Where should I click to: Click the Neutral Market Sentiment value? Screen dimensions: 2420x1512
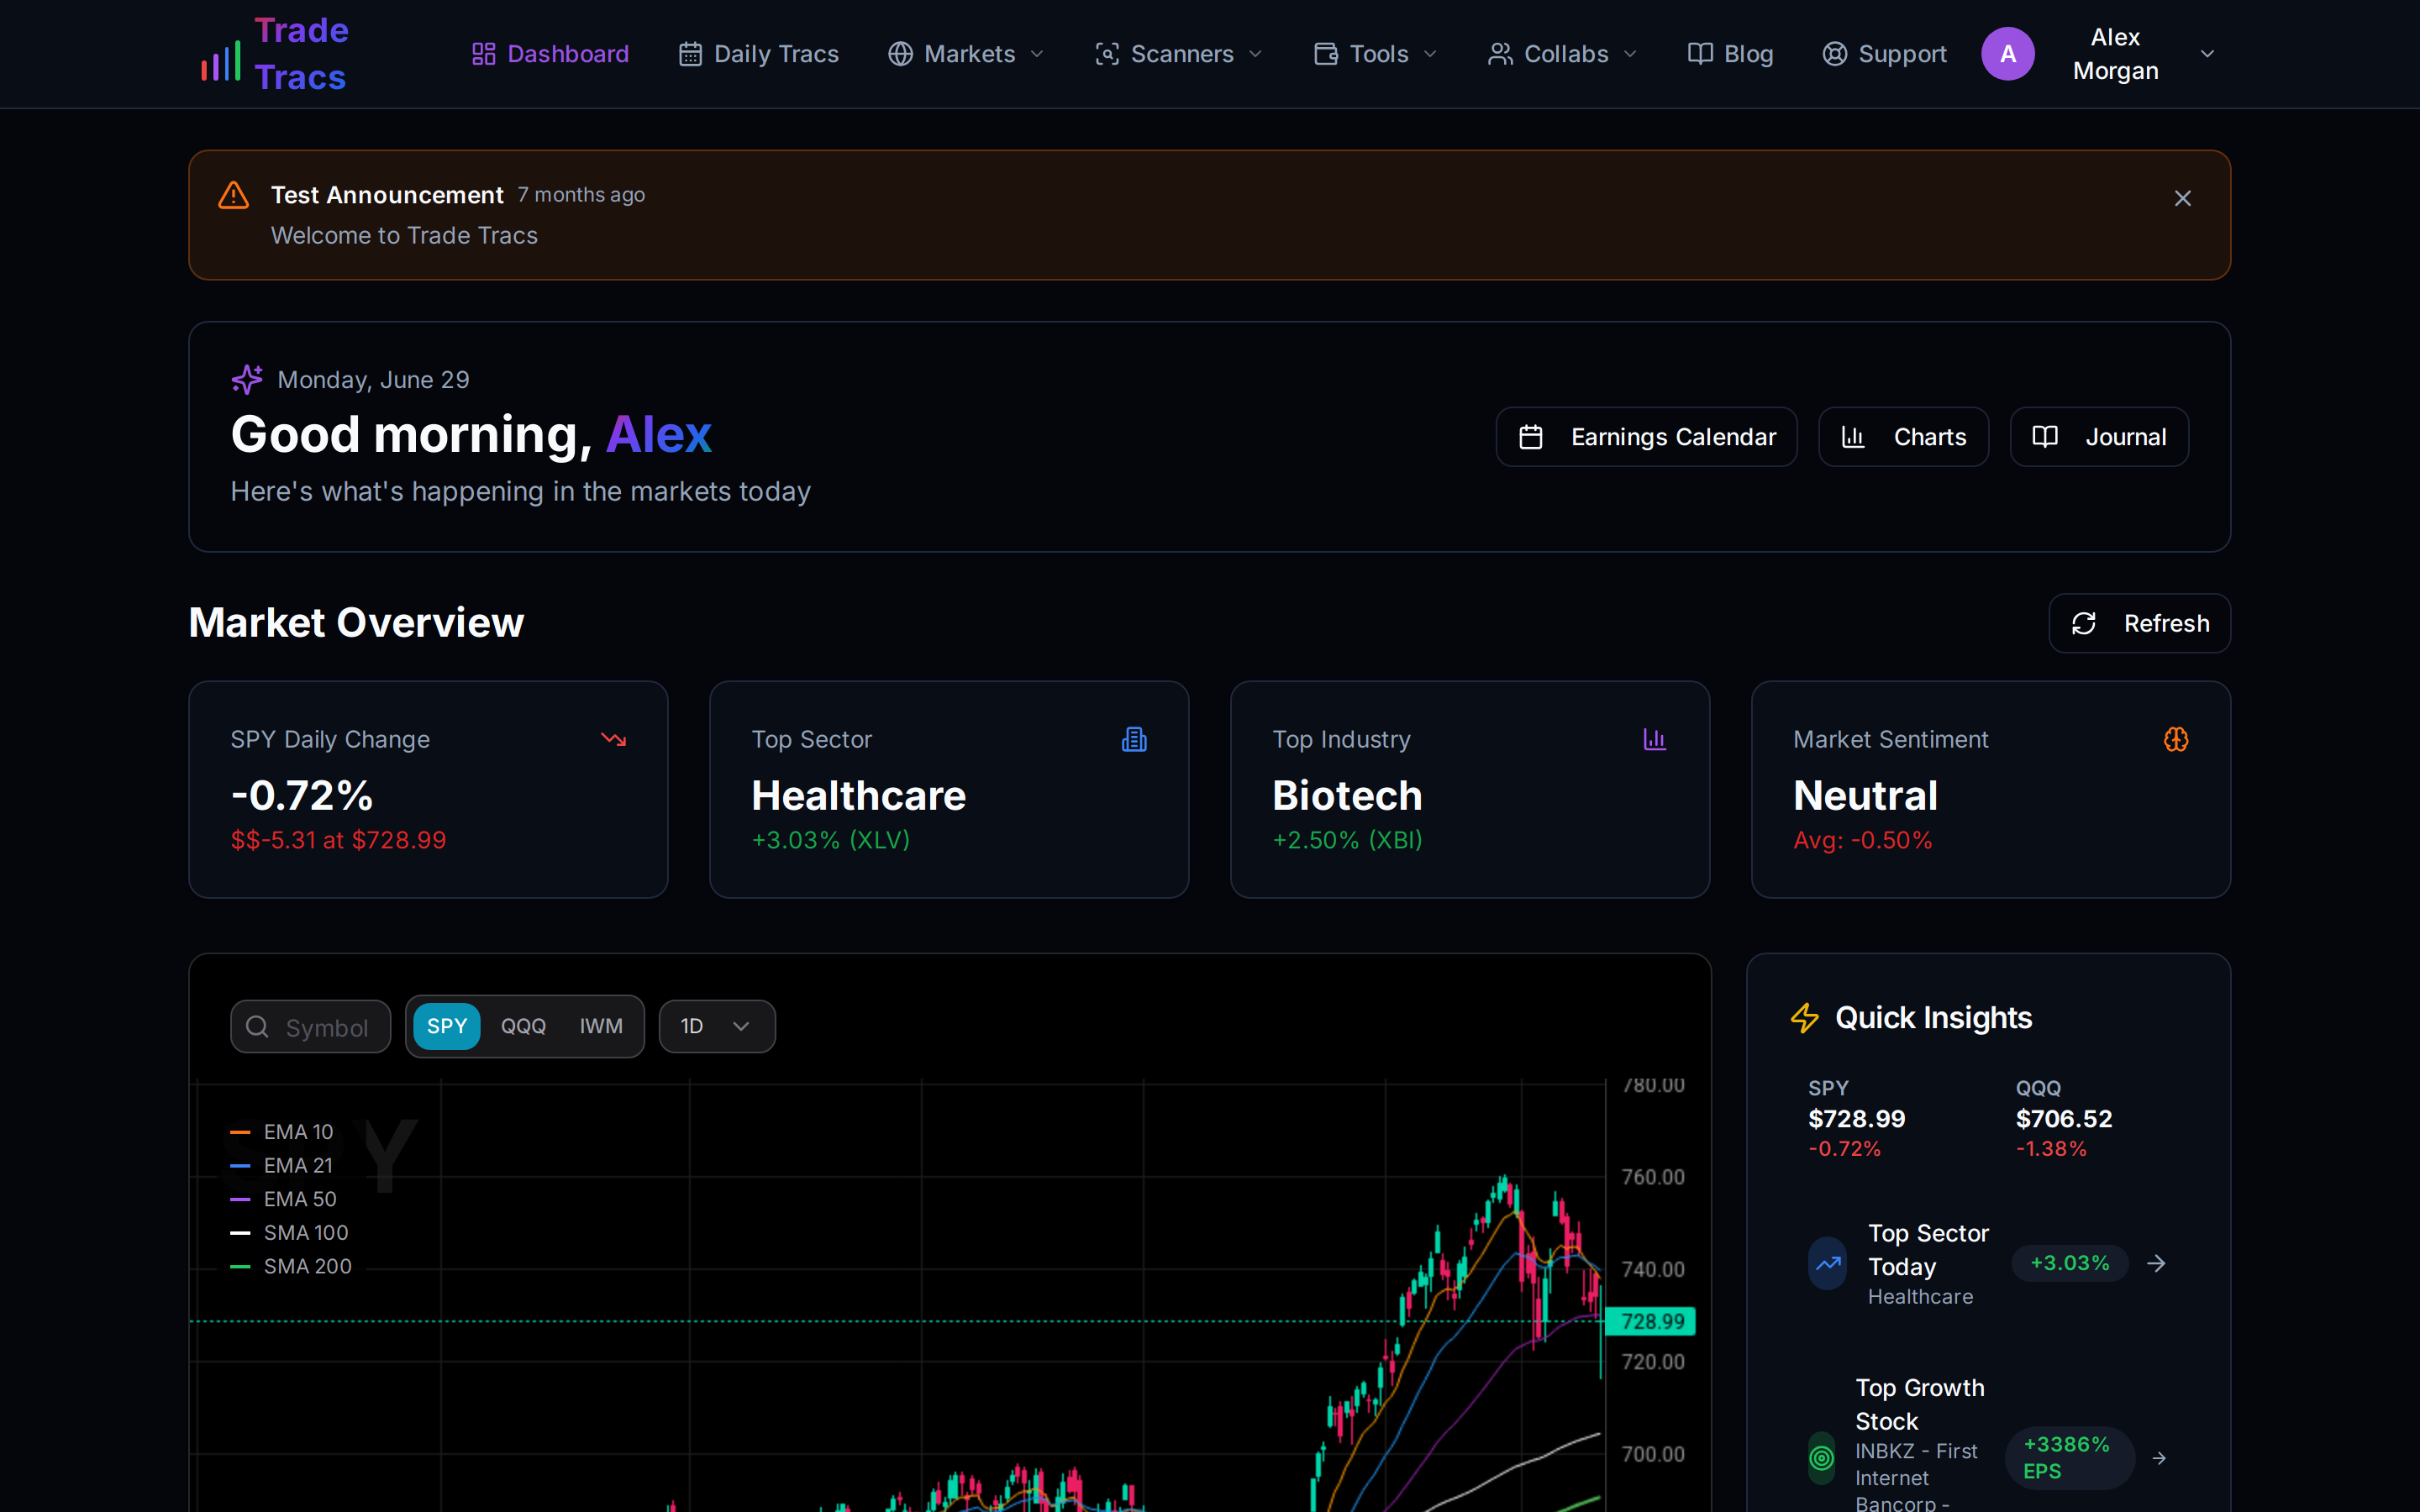pos(1865,796)
